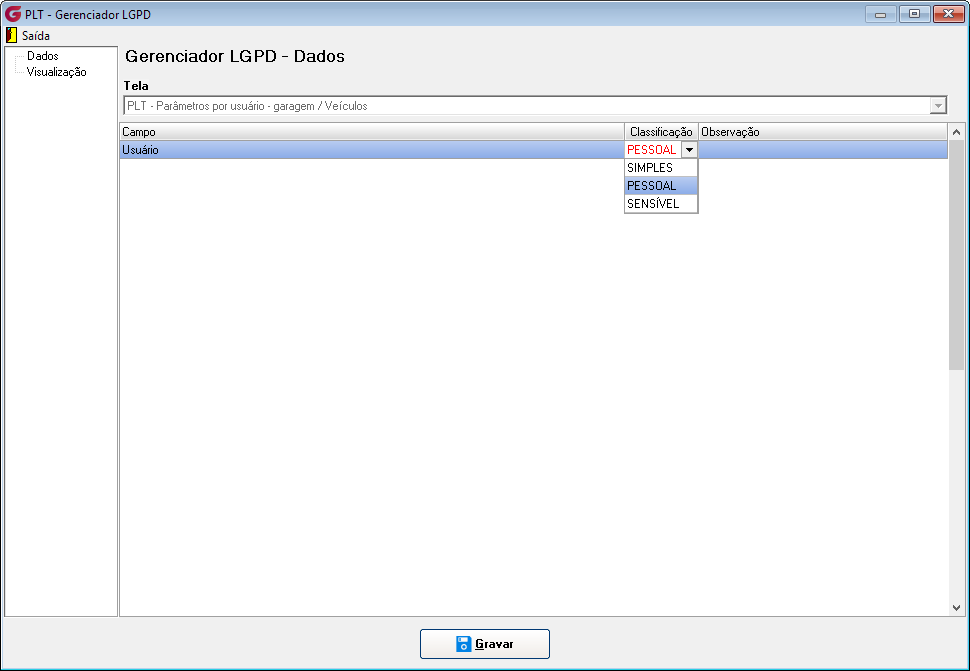
Task: Choose PESSOAL in the open dropdown list
Action: point(661,186)
